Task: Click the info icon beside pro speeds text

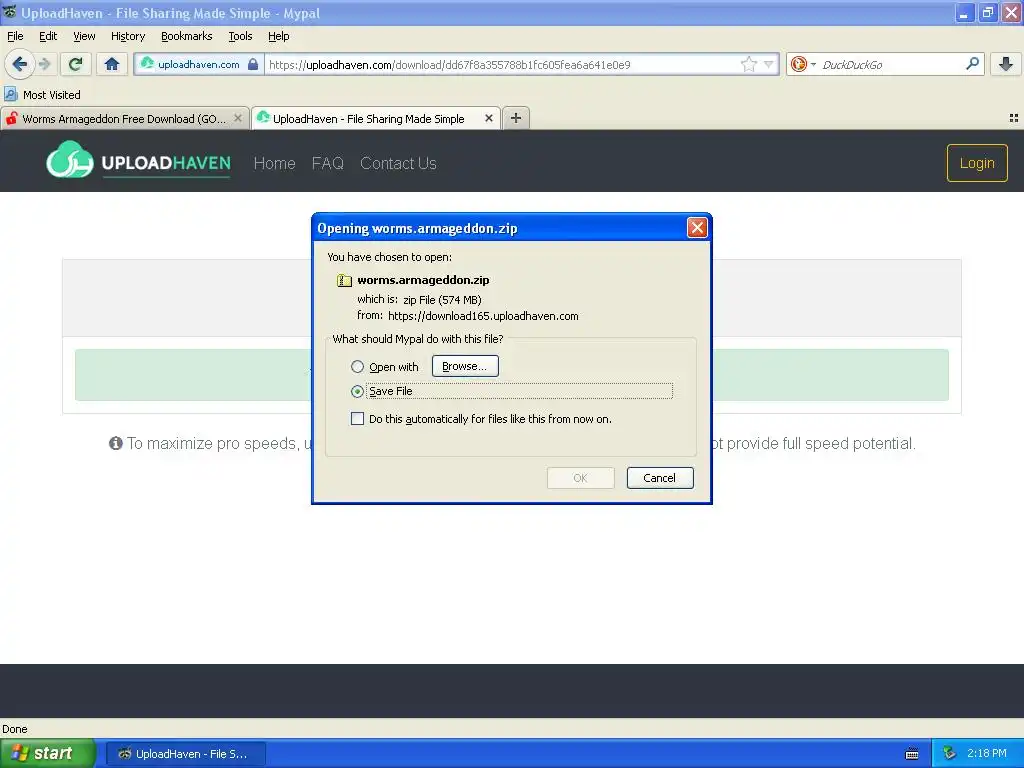Action: tap(116, 443)
